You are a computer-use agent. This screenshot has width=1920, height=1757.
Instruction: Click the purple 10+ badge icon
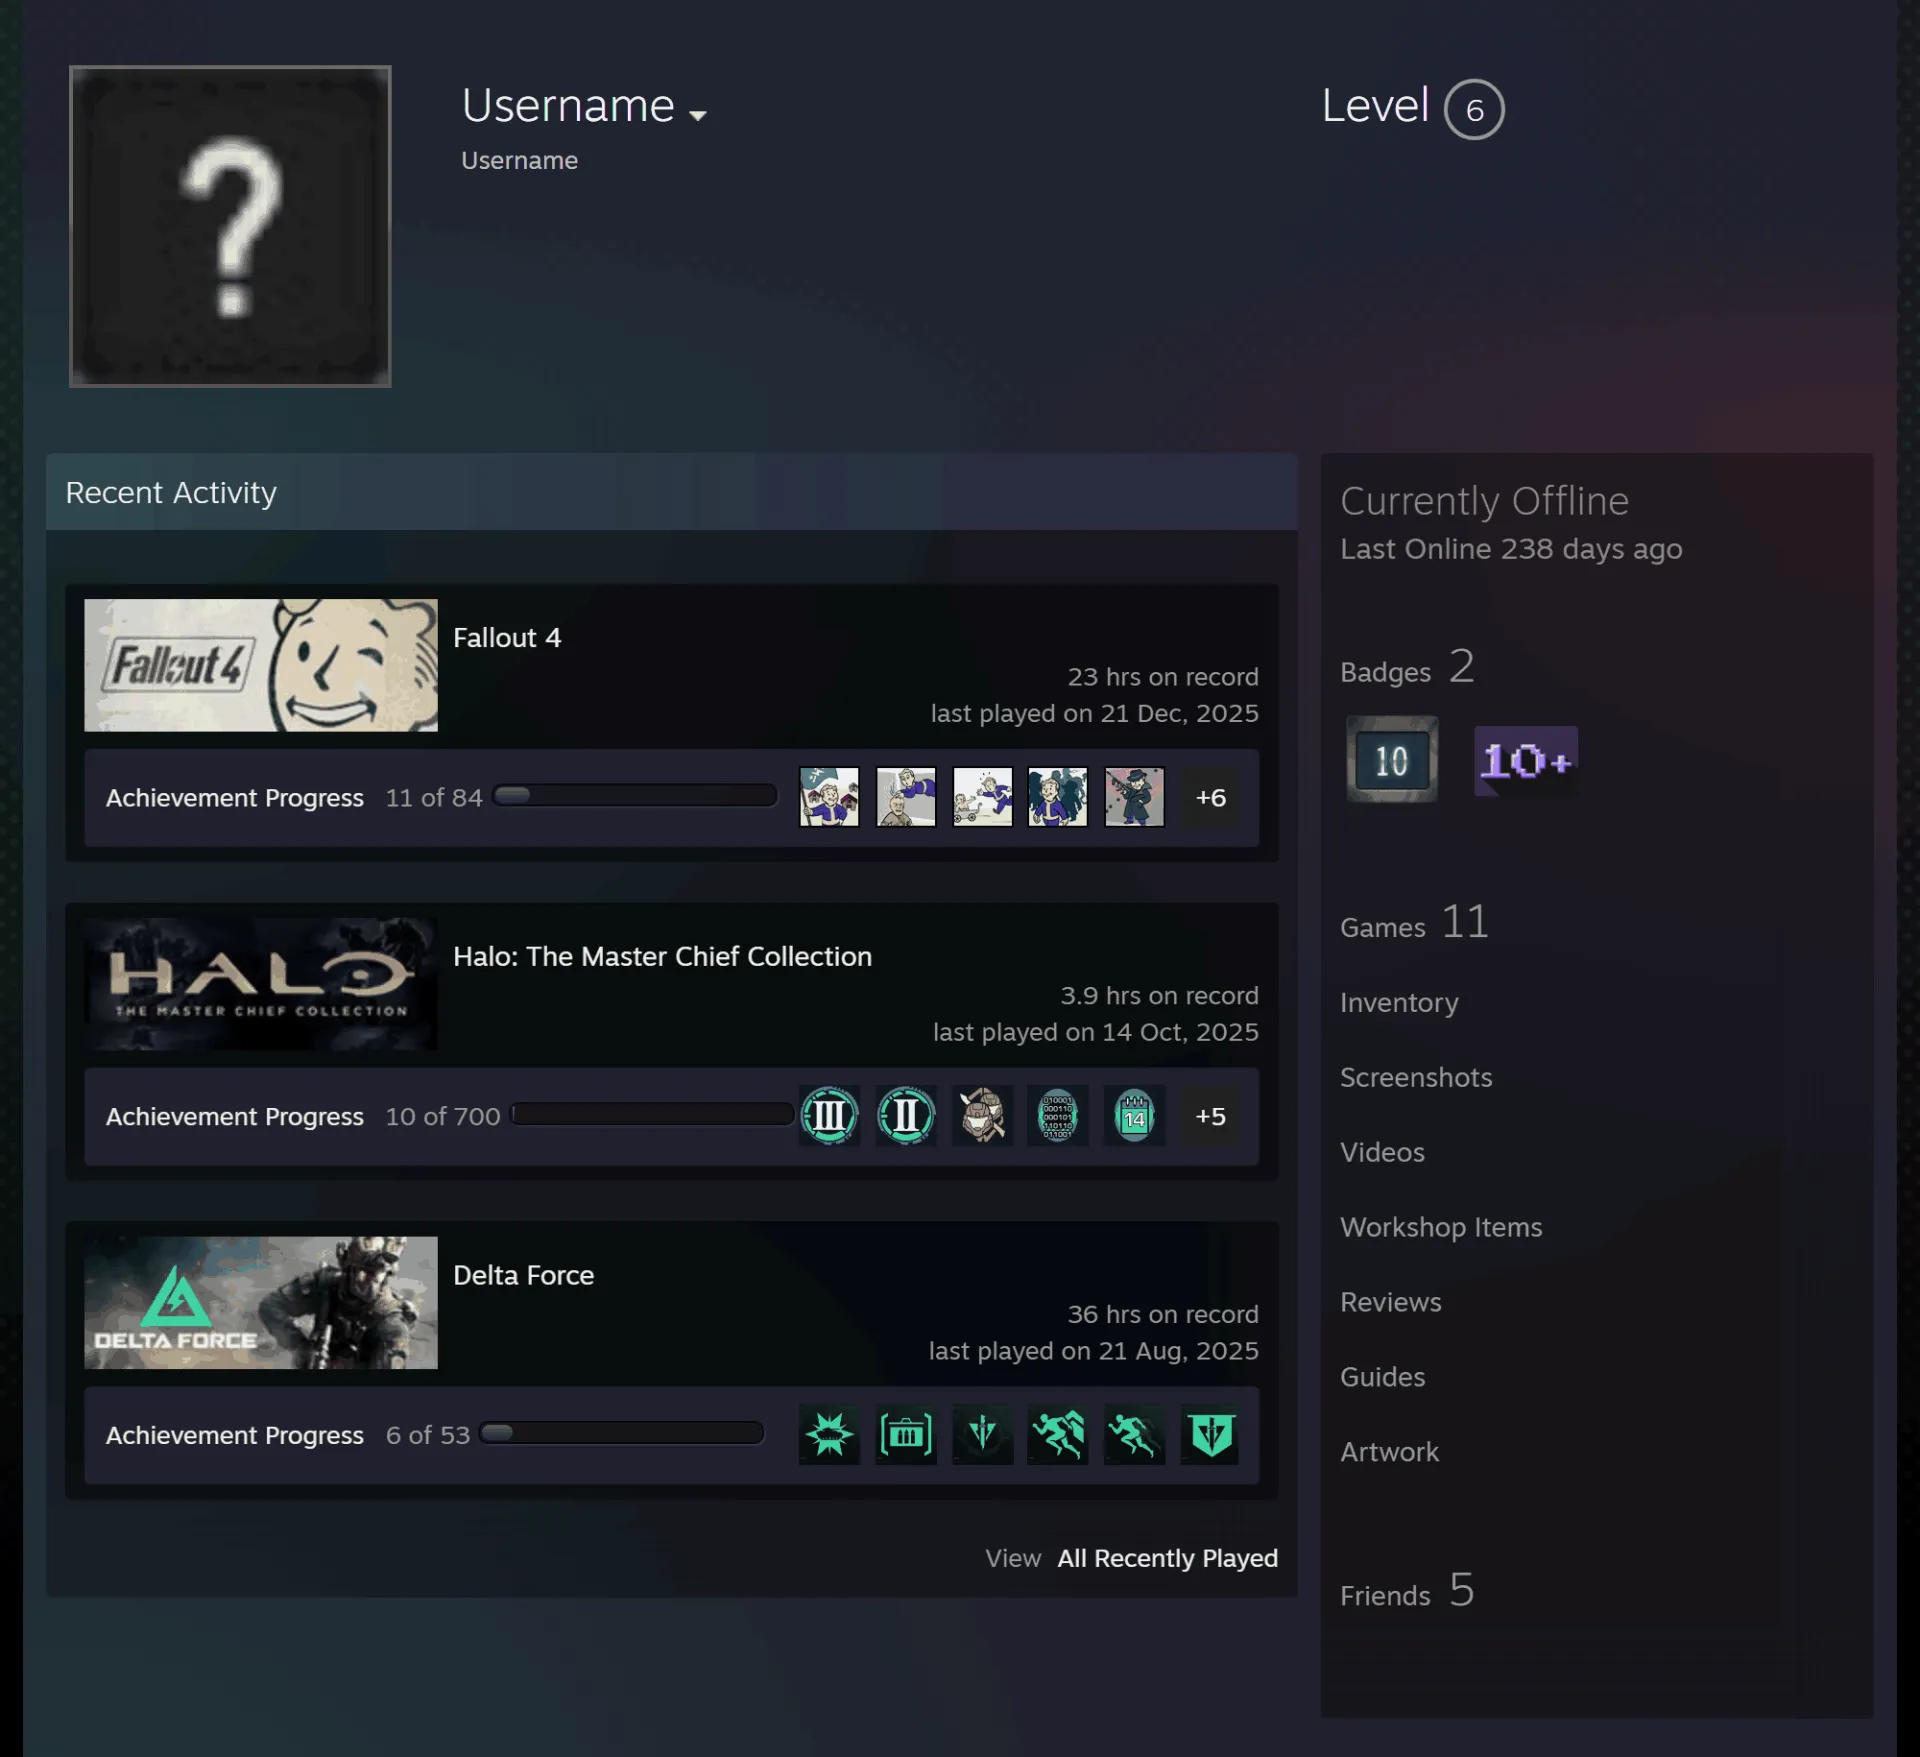click(x=1526, y=761)
